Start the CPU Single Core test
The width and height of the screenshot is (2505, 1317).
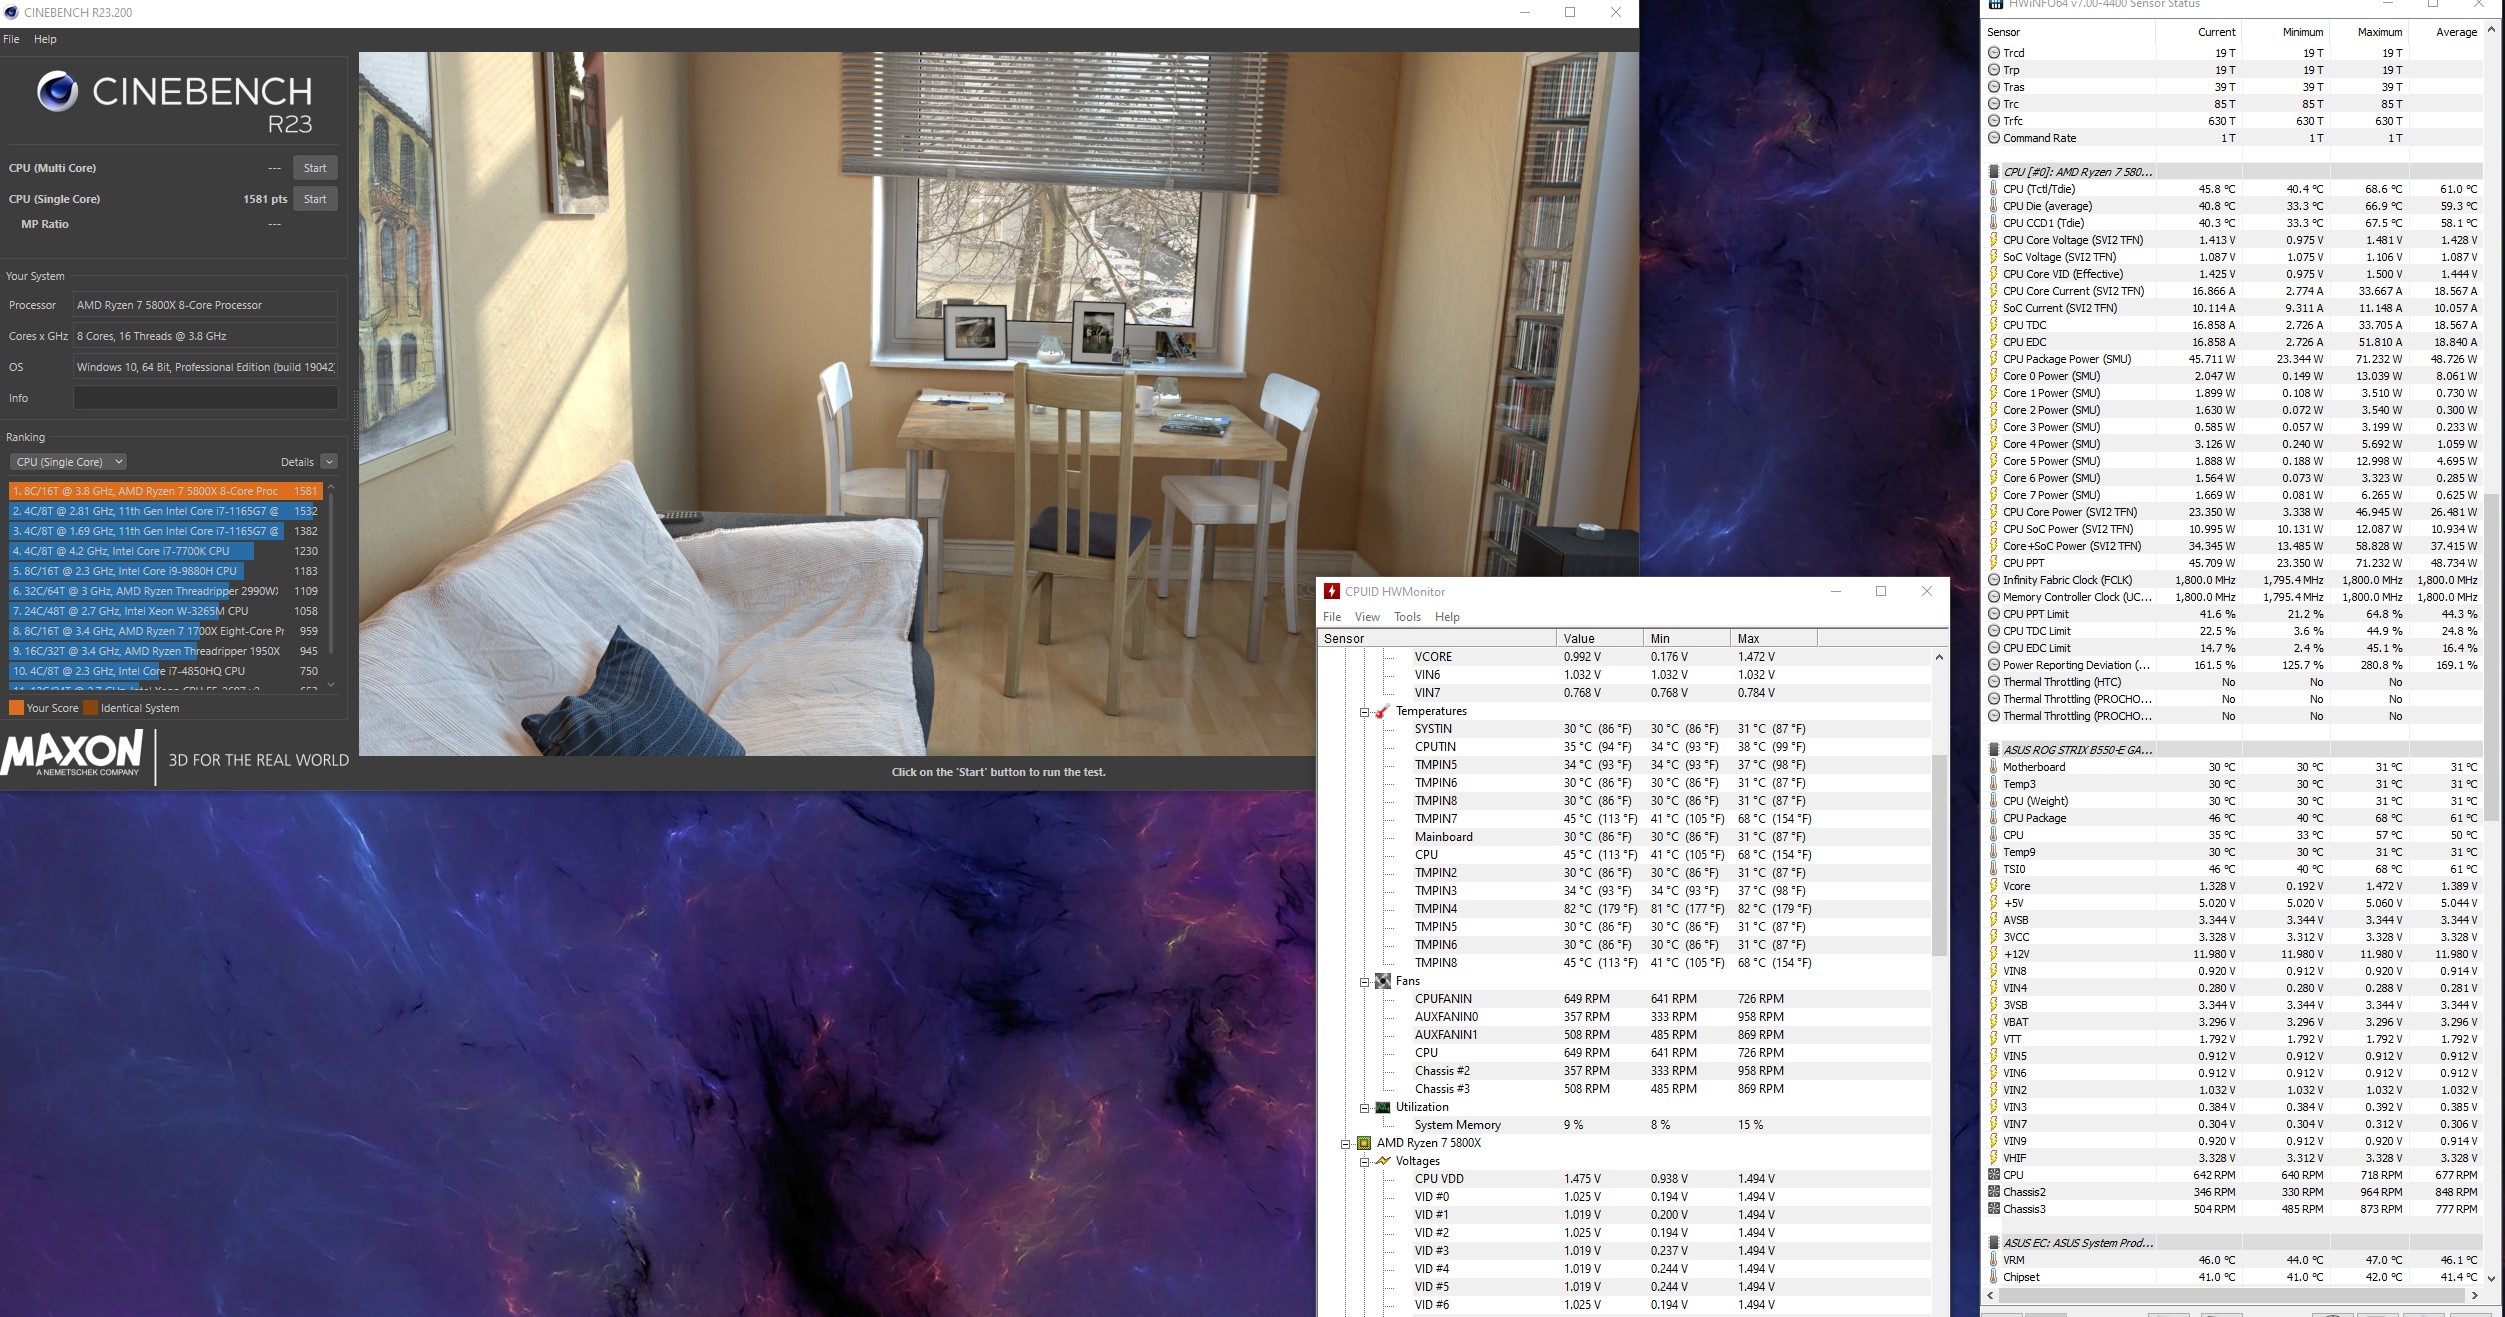[315, 199]
